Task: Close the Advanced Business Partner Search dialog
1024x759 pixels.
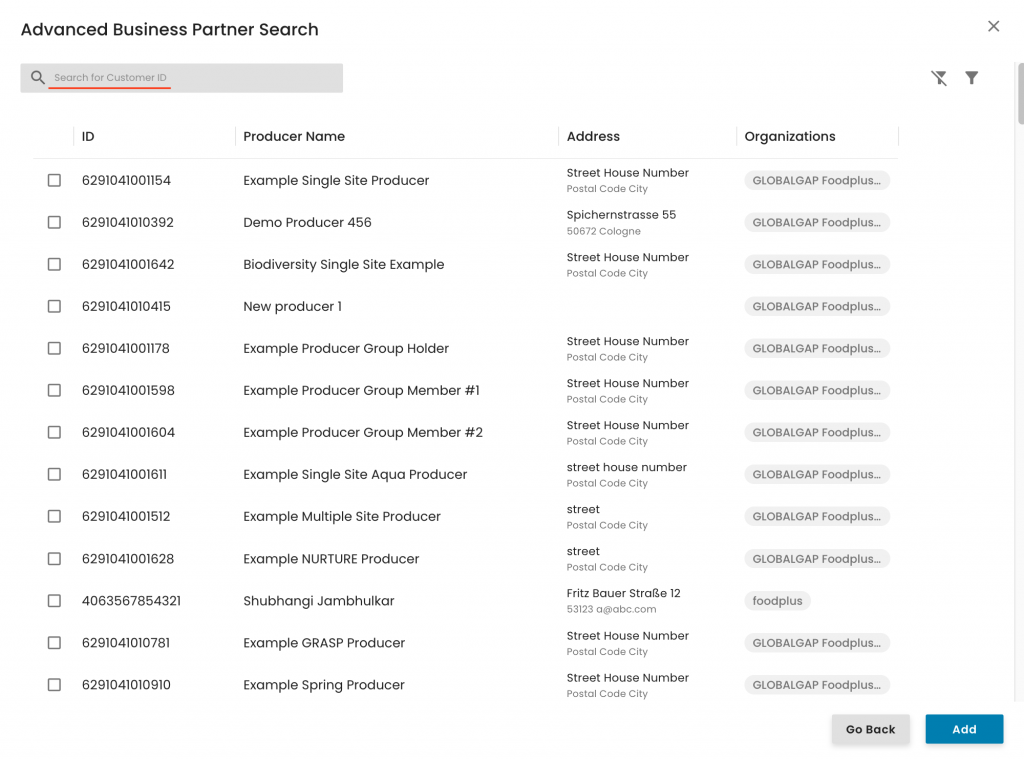Action: tap(993, 27)
